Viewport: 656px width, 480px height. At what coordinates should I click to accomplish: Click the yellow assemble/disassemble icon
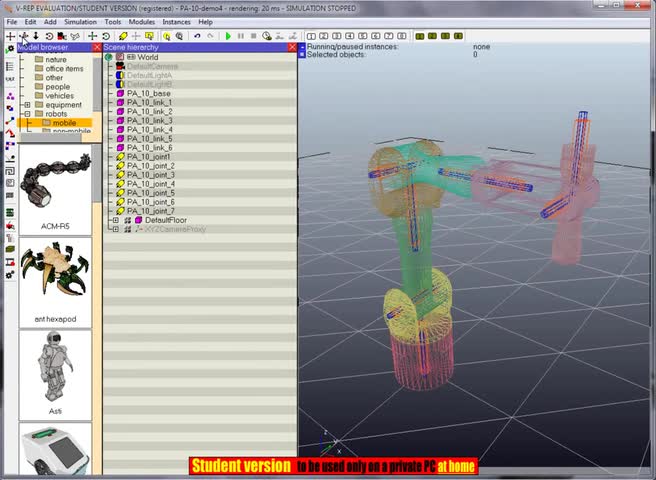[x=123, y=36]
